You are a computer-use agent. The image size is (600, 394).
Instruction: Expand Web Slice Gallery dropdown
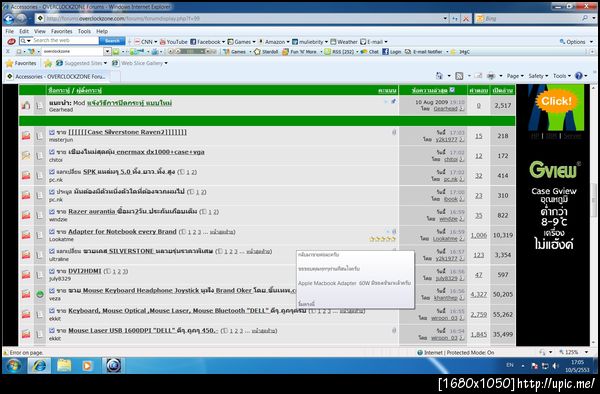166,63
